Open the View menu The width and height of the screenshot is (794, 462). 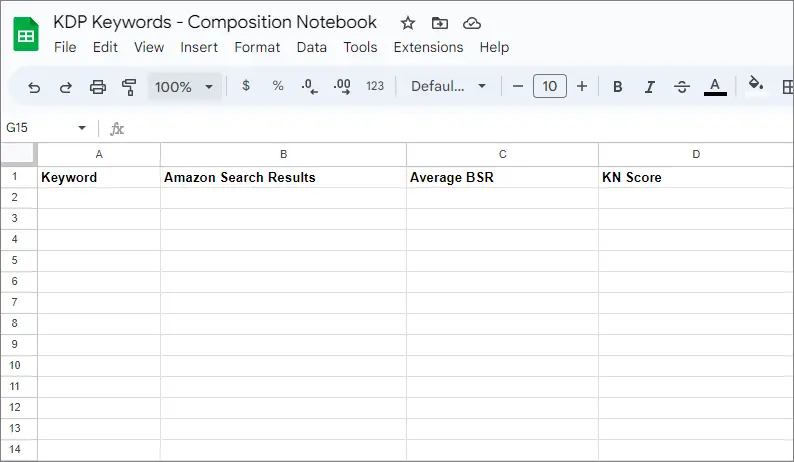click(x=149, y=47)
